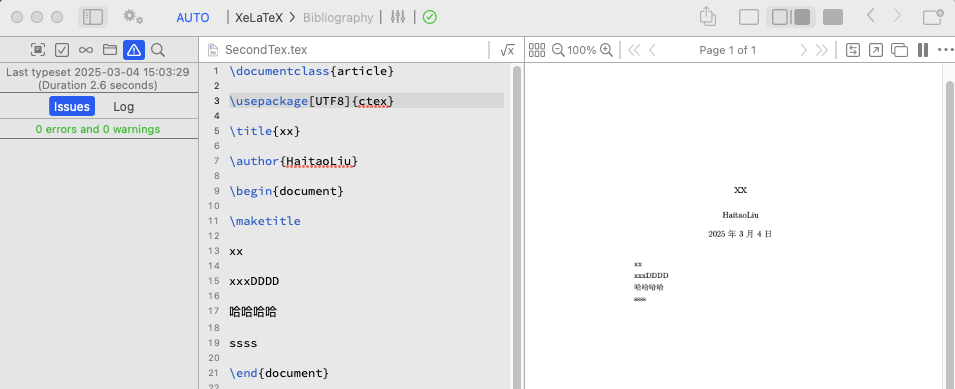Click on \documentclass{article} line

312,71
